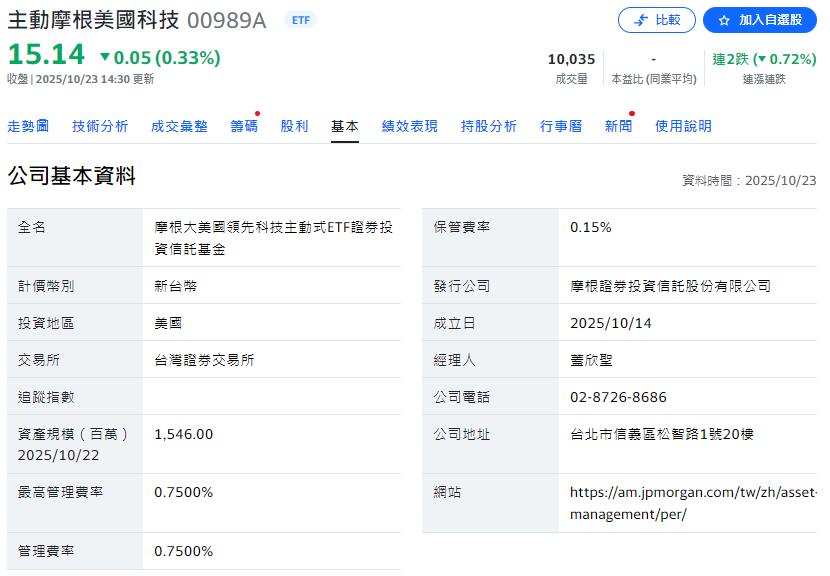Click the 15.14 closing price
830x576 pixels.
point(47,55)
